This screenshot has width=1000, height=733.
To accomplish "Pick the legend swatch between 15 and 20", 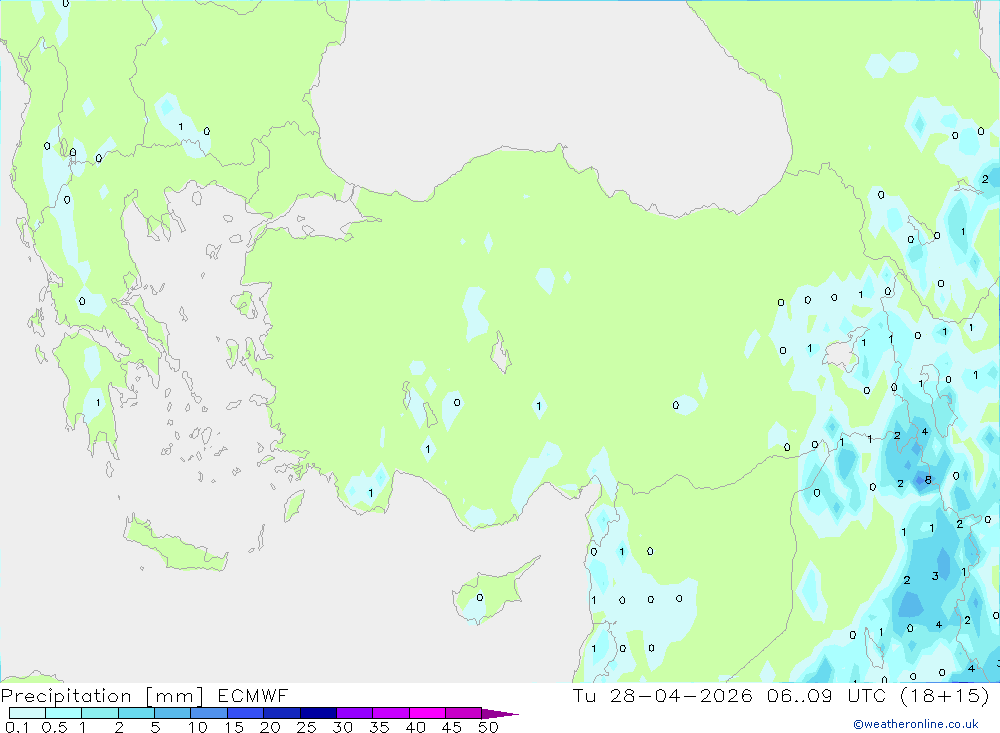I will (246, 713).
